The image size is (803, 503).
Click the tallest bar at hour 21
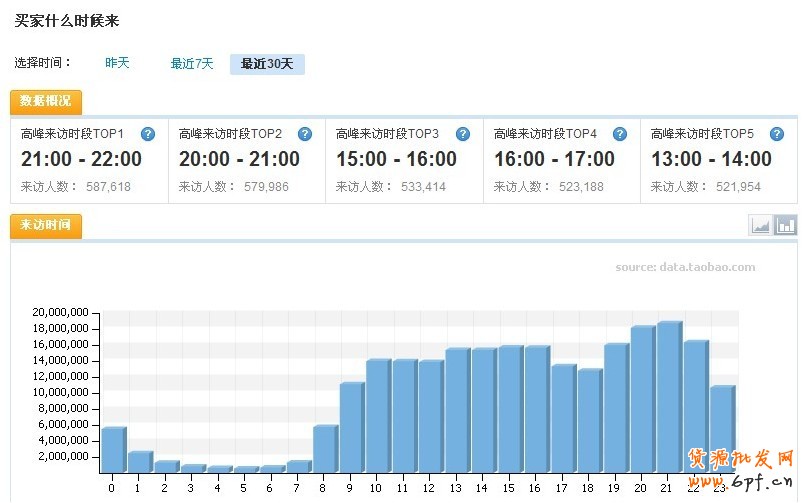669,398
